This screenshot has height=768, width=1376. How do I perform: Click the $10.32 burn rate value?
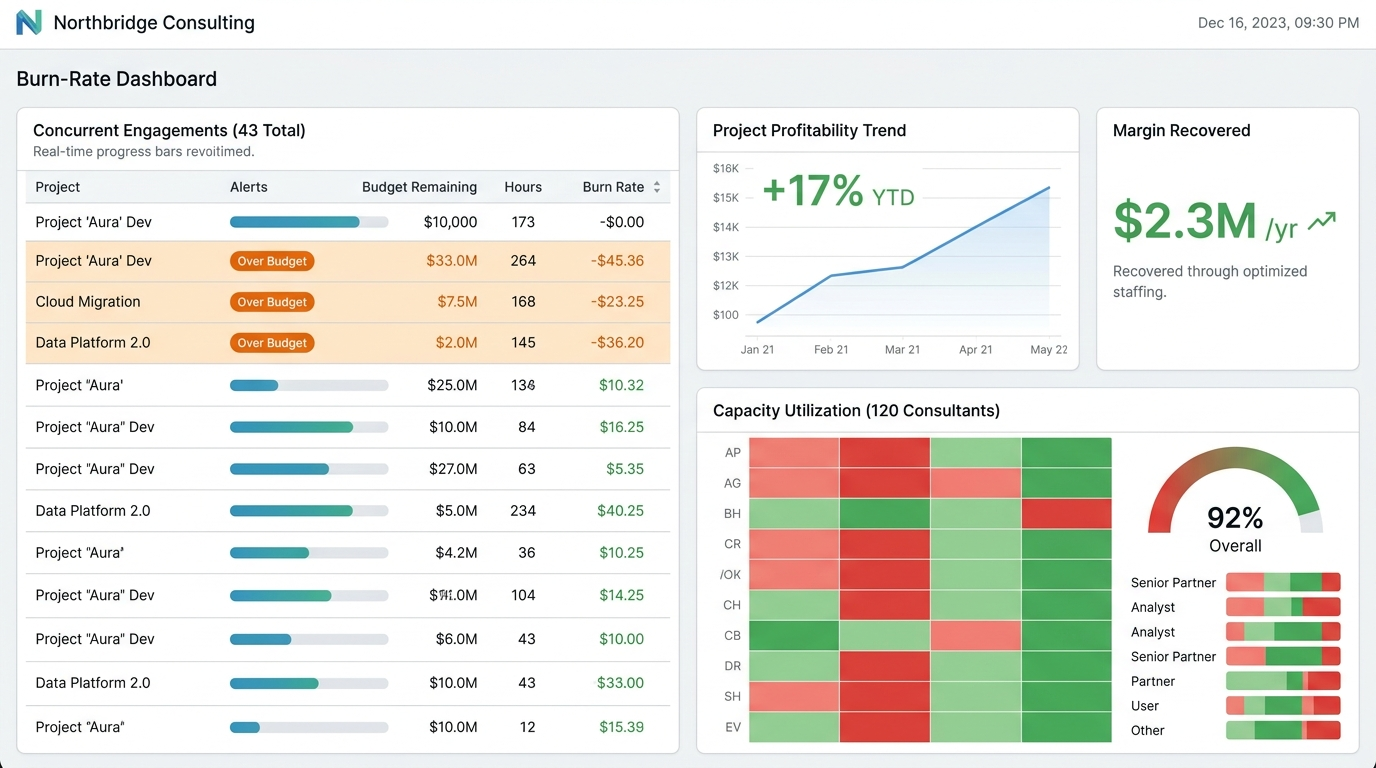pyautogui.click(x=621, y=385)
